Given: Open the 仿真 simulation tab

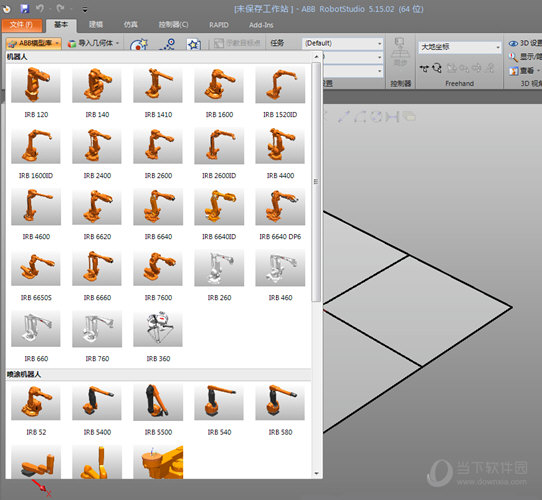Looking at the screenshot, I should tap(131, 25).
